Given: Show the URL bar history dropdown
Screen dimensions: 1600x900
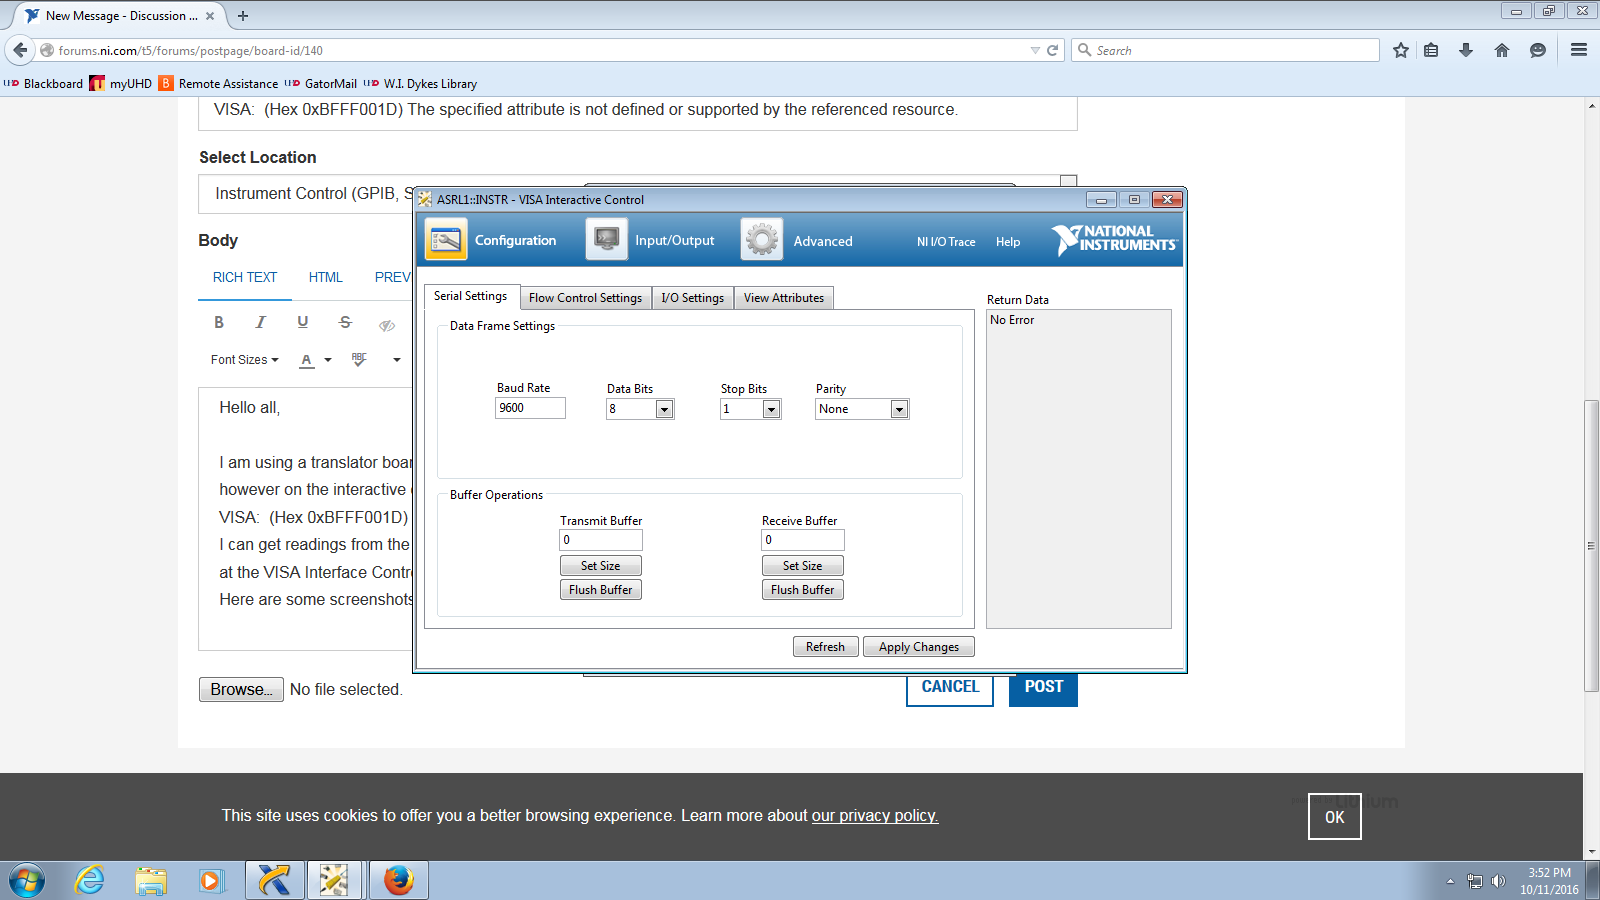Looking at the screenshot, I should point(1035,50).
